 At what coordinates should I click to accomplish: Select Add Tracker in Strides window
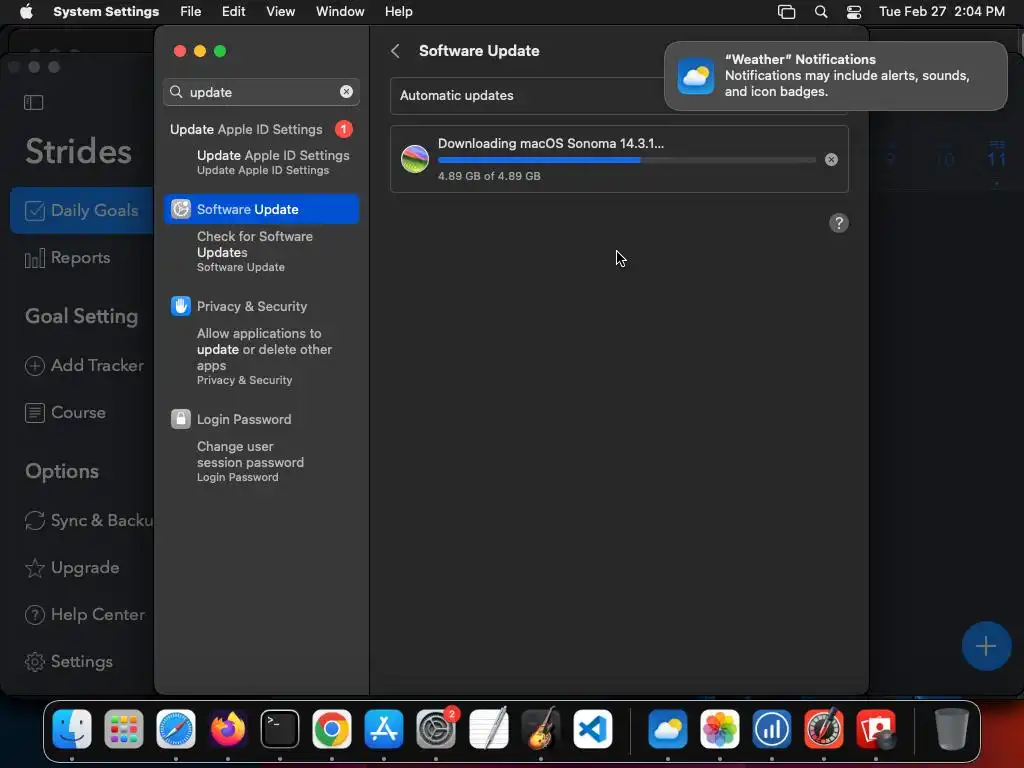click(x=84, y=365)
